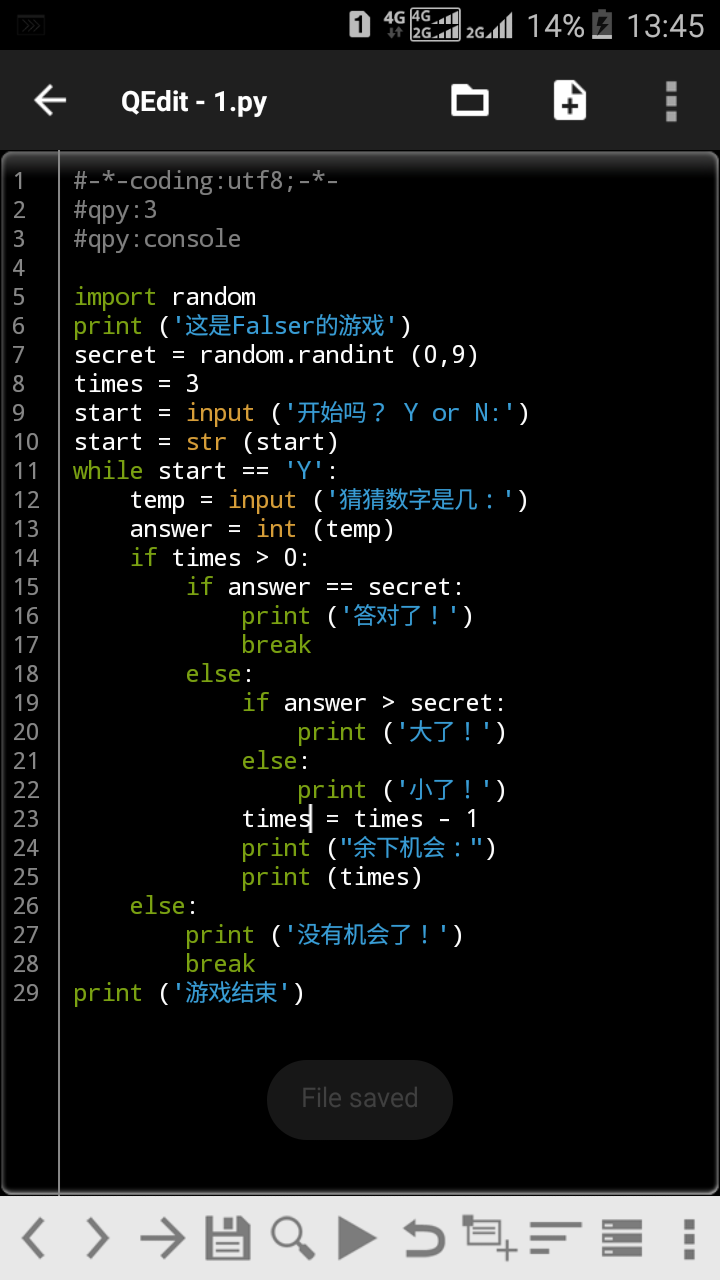
Task: Tap the 'times = 3' line
Action: click(x=137, y=384)
